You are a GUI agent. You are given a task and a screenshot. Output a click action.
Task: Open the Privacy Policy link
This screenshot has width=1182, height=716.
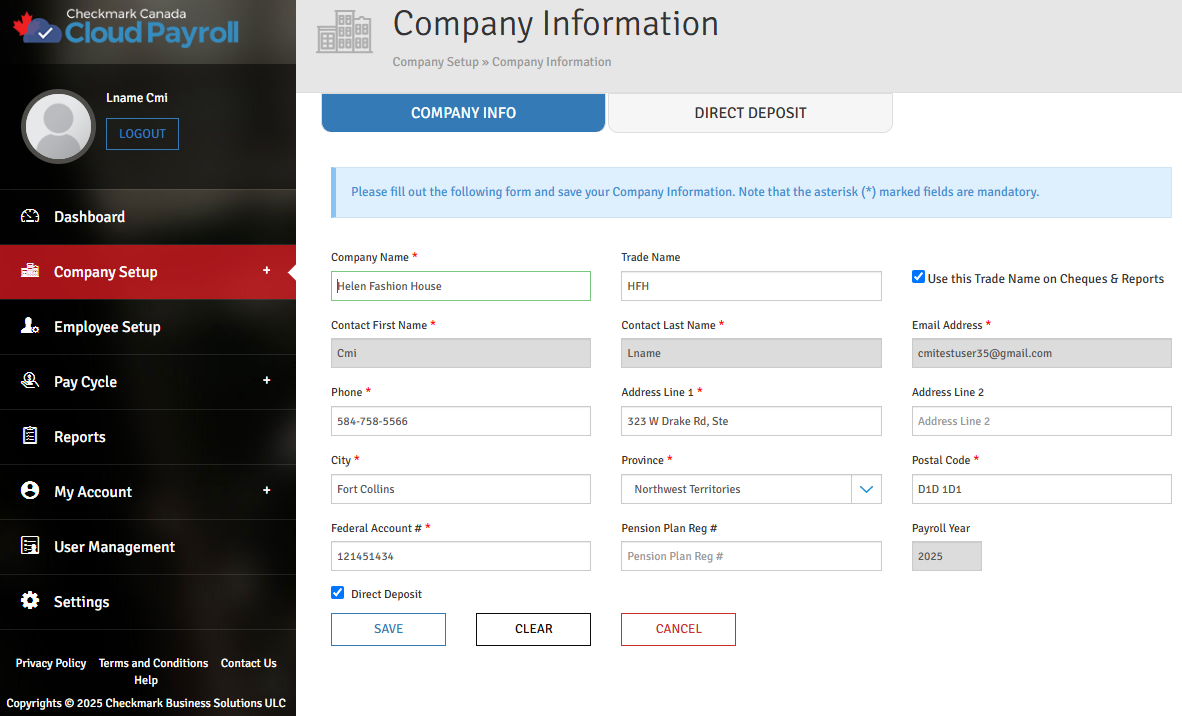point(51,663)
